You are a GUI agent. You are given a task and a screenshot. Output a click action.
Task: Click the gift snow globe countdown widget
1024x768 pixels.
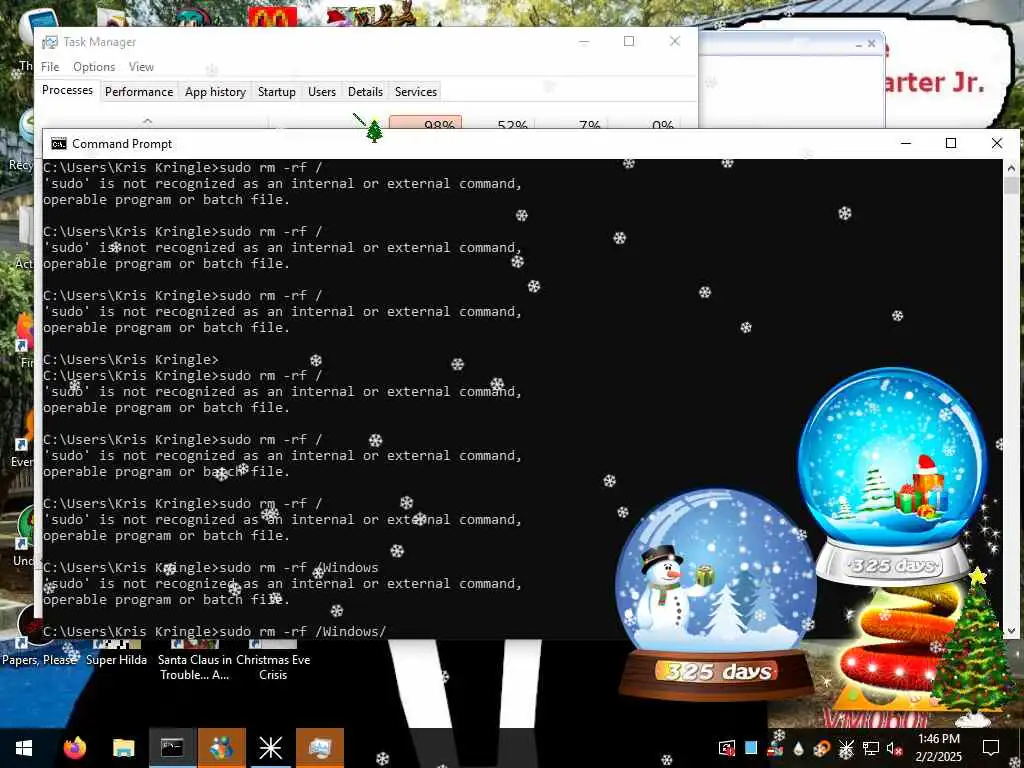892,475
